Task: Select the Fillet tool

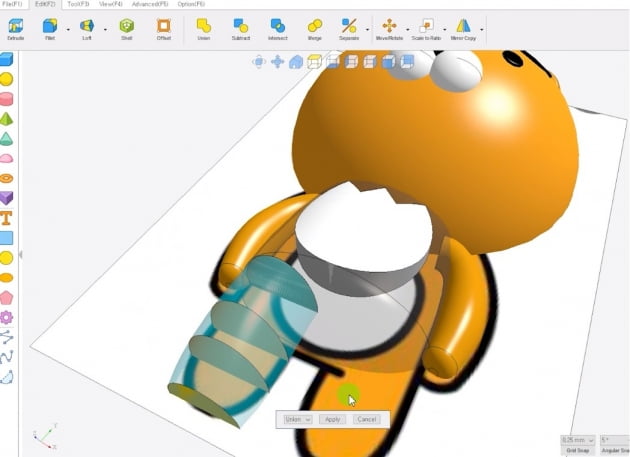Action: (x=50, y=29)
